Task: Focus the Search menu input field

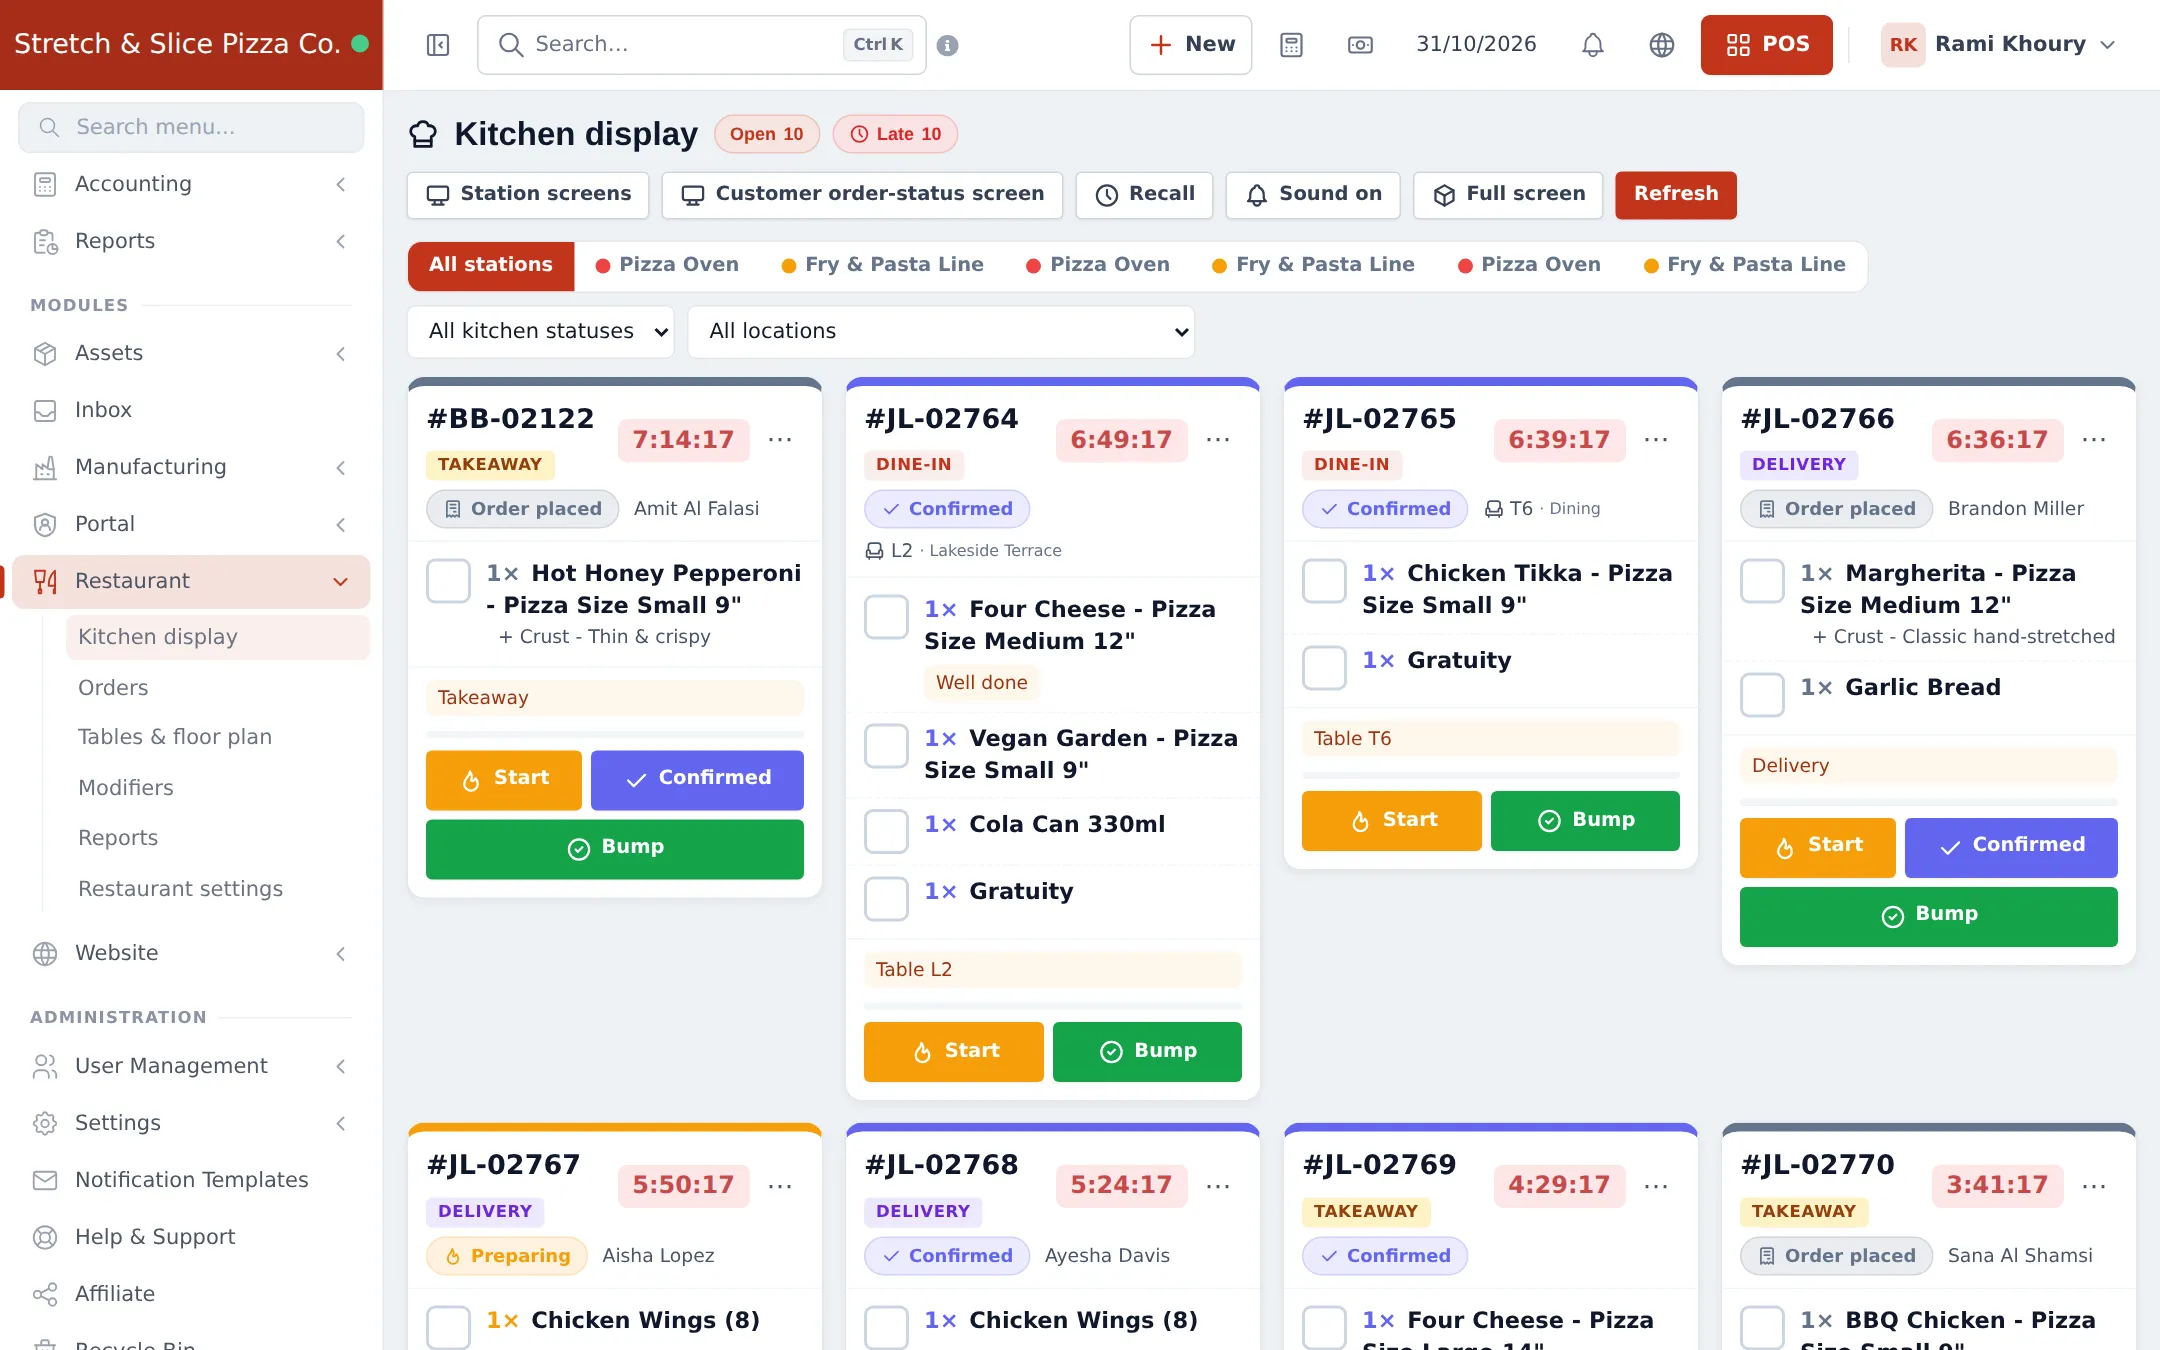Action: (191, 127)
